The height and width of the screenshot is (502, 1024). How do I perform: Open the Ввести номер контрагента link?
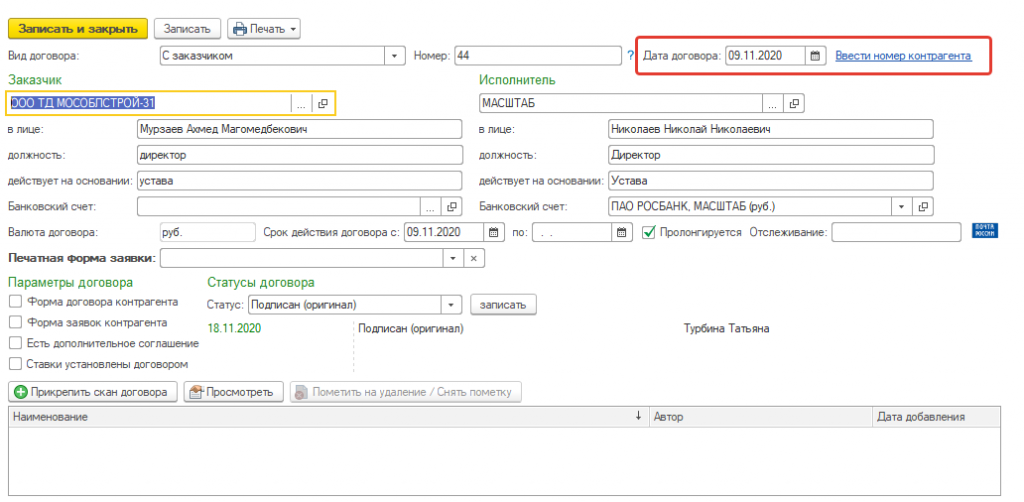(x=903, y=56)
